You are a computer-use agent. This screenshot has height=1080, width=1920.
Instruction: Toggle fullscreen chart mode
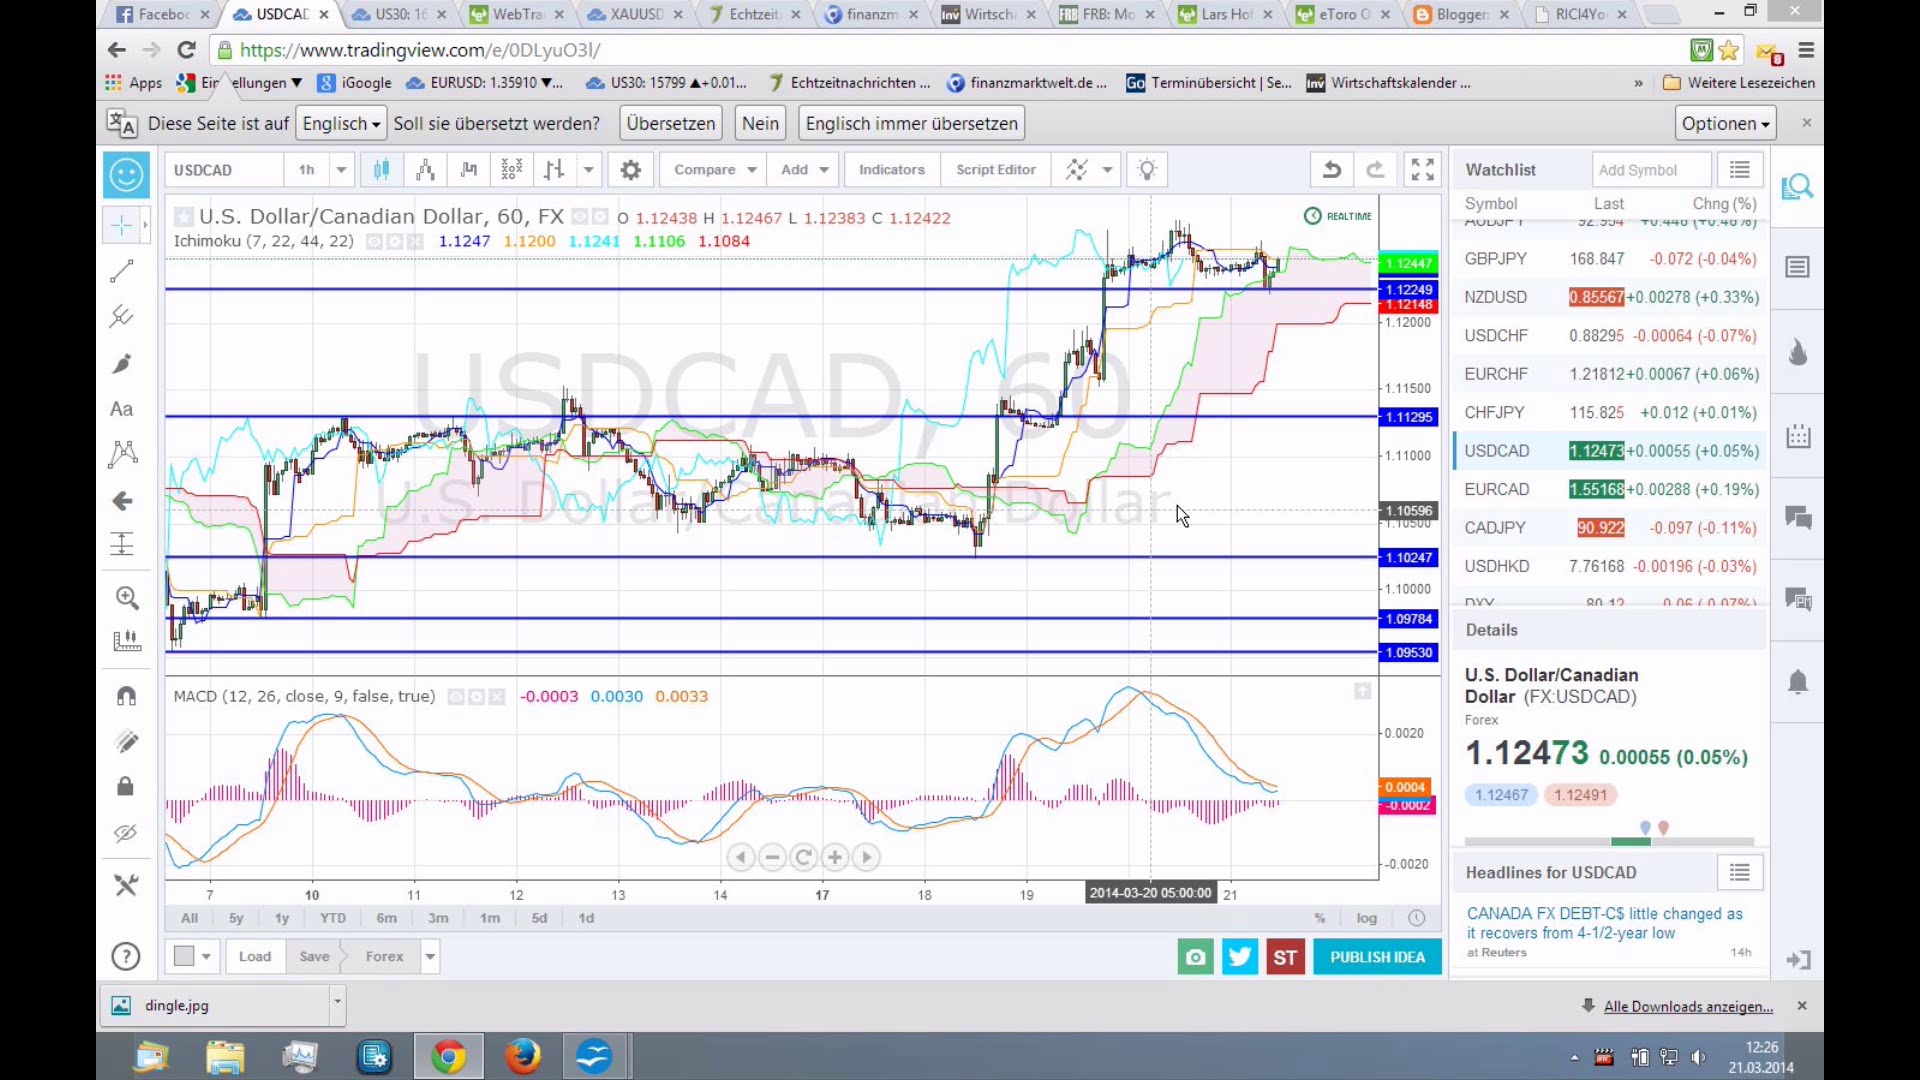[x=1422, y=170]
